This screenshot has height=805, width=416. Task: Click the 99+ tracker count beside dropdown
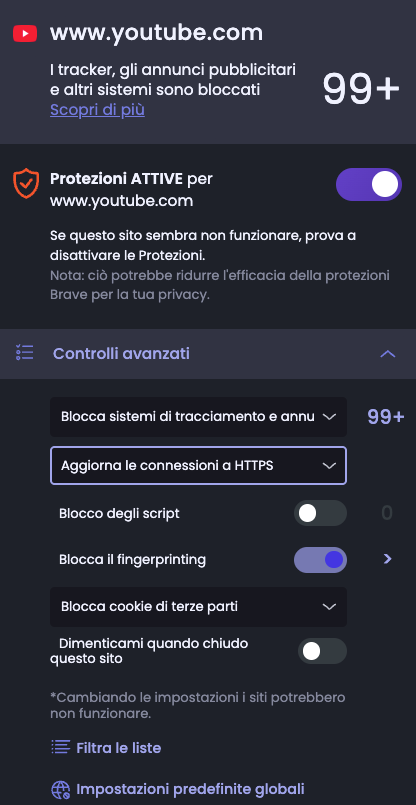(386, 417)
